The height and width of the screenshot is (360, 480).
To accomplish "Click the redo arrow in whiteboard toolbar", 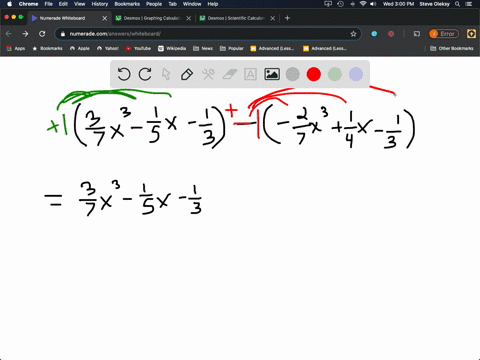I will point(145,74).
